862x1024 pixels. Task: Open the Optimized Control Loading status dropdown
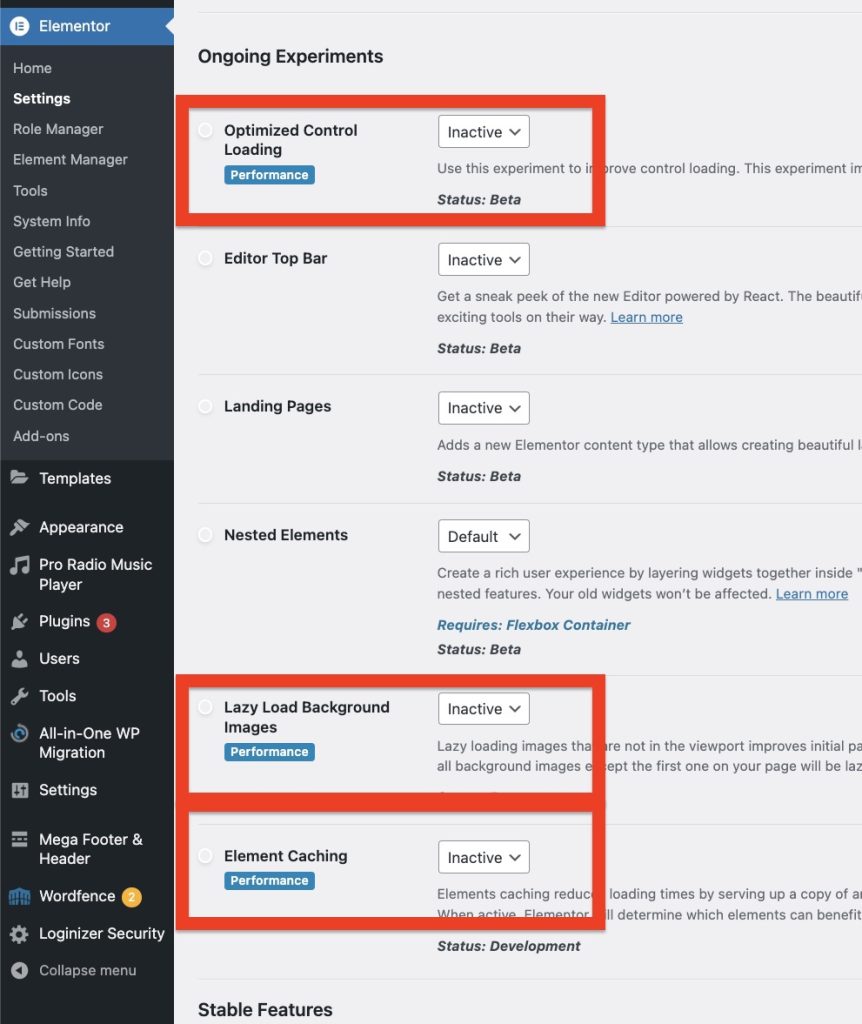point(484,132)
